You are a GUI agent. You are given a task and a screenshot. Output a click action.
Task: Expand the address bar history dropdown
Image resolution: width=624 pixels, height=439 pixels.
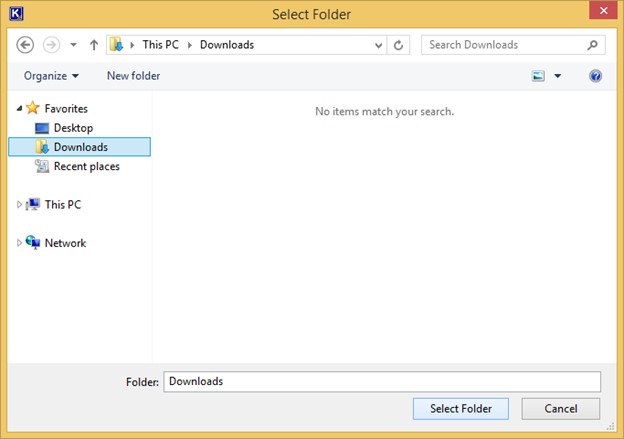(378, 45)
